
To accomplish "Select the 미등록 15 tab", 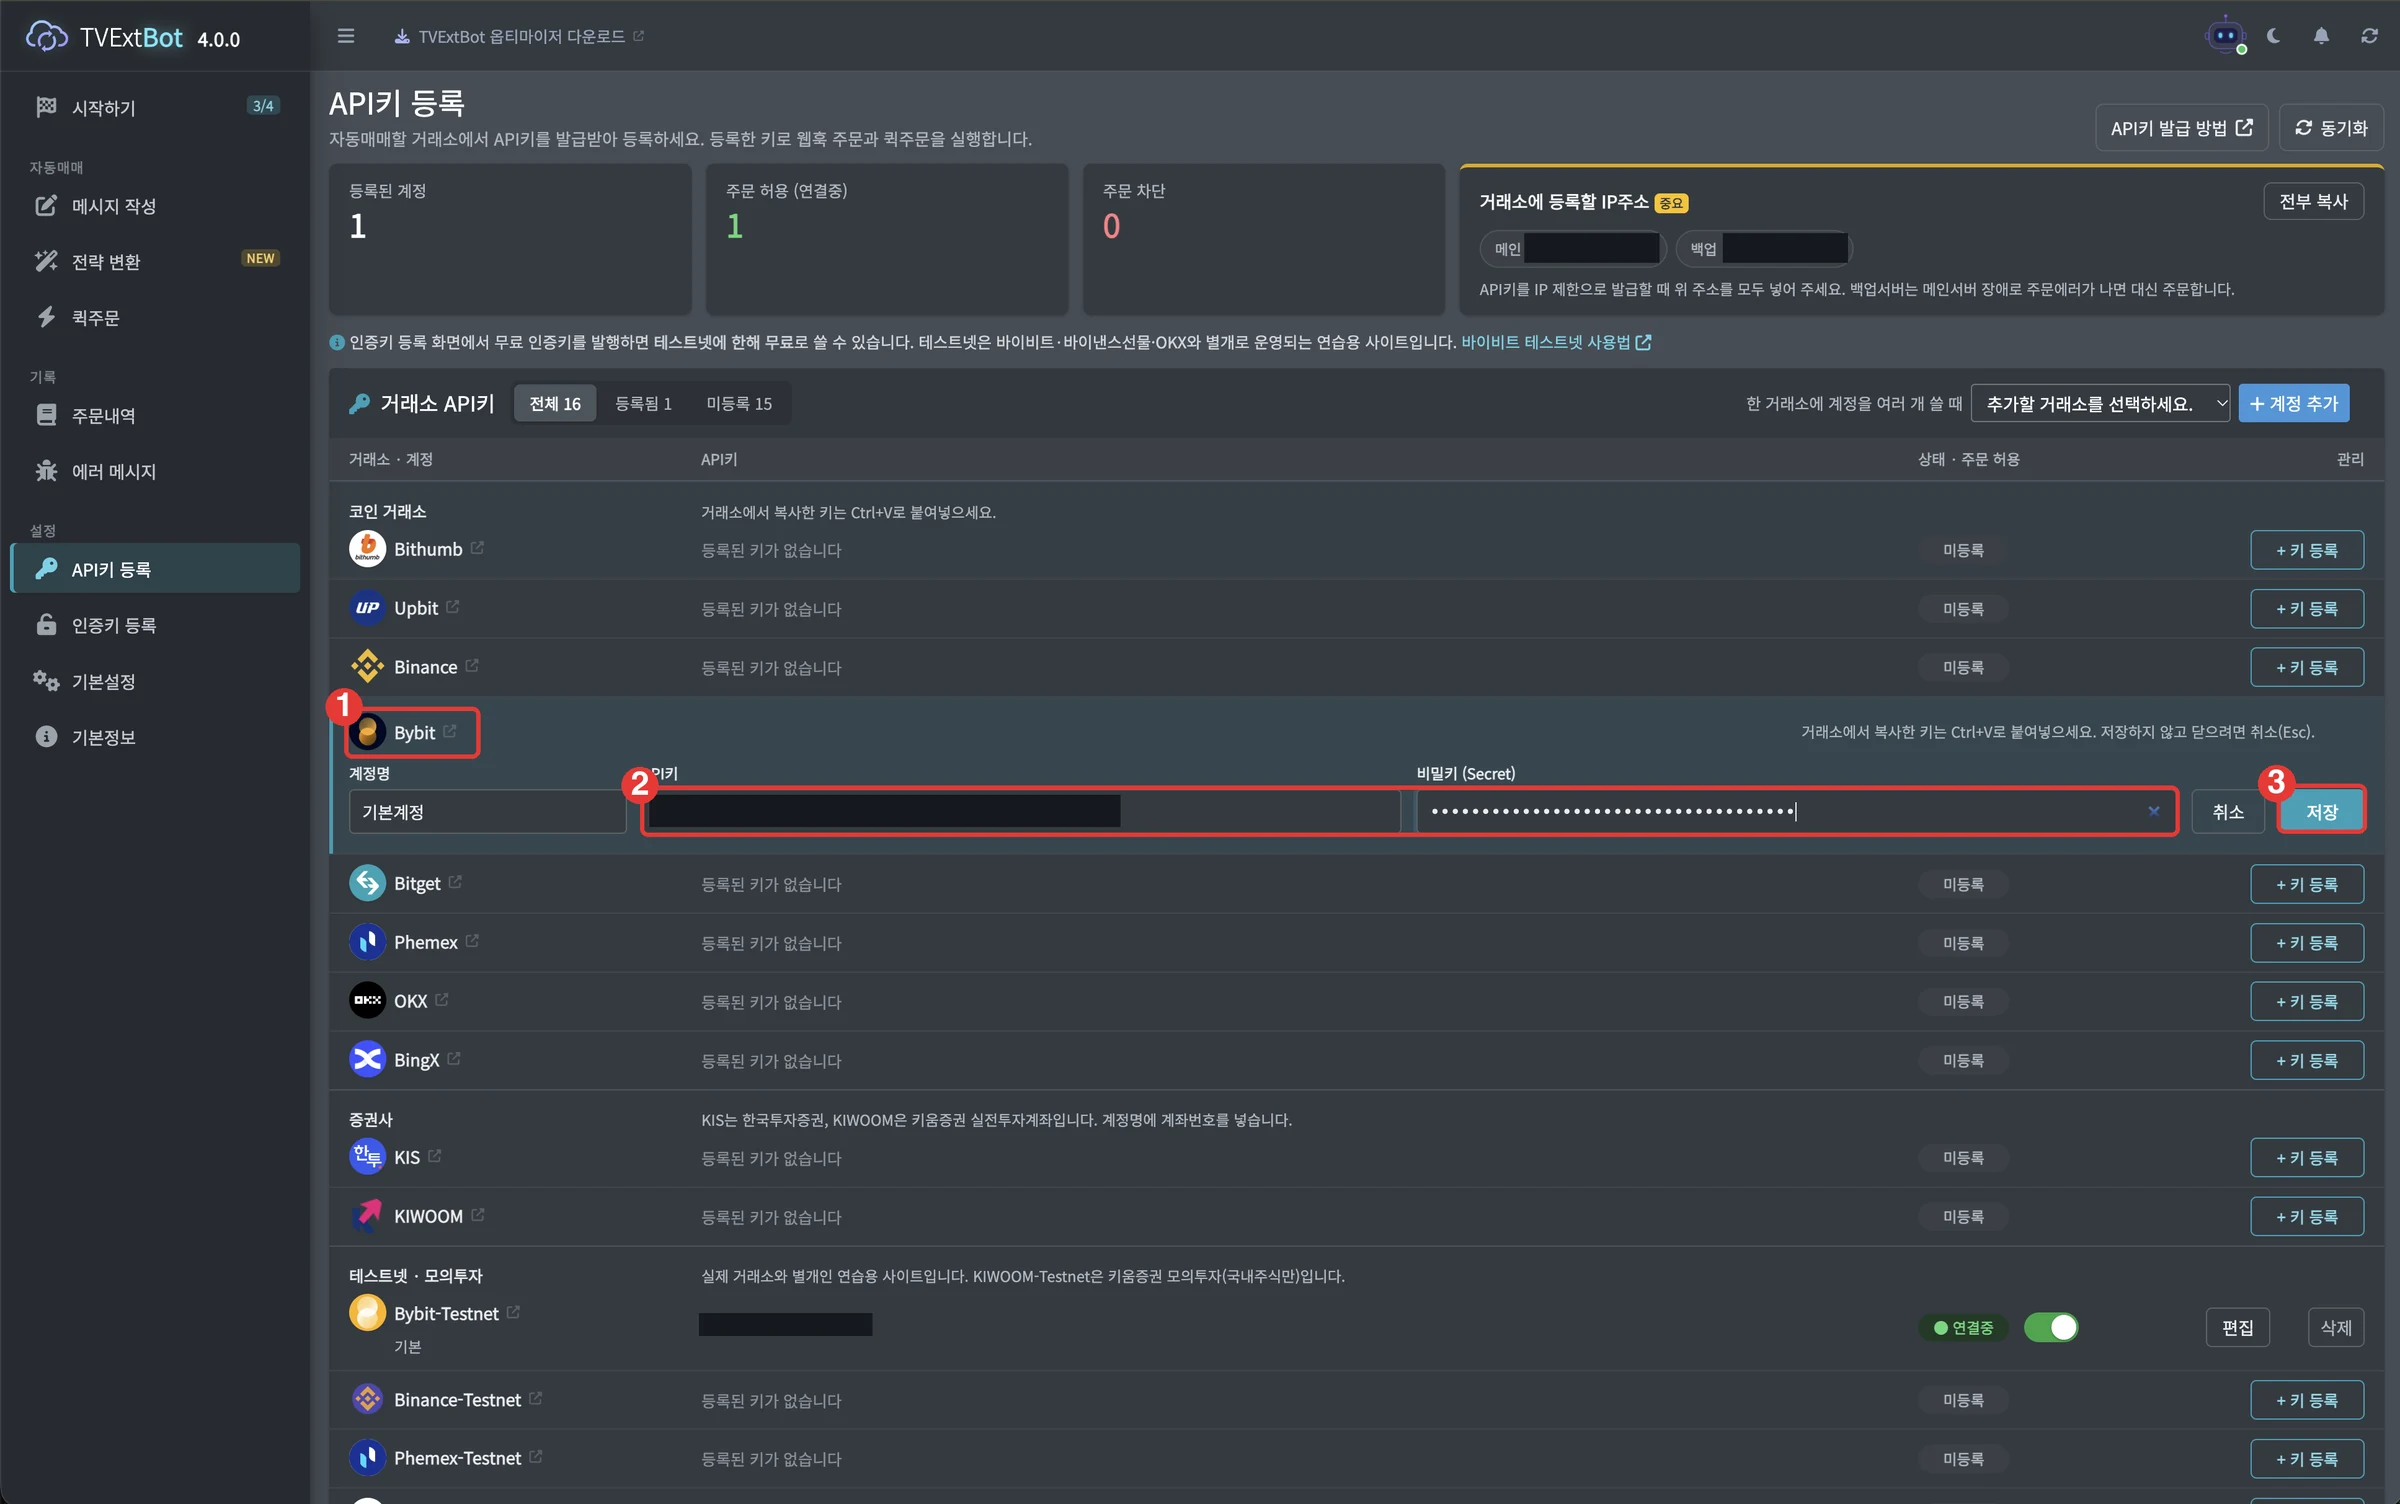I will tap(739, 404).
